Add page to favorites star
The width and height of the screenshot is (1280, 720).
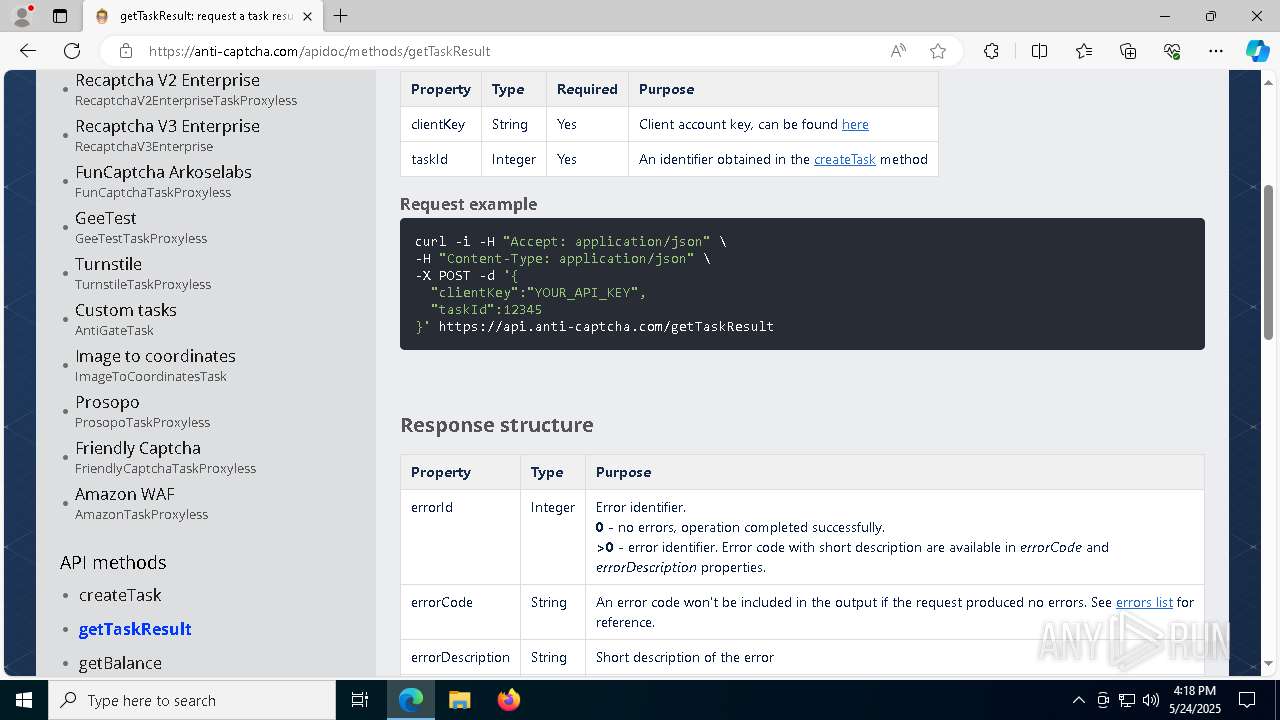point(937,51)
